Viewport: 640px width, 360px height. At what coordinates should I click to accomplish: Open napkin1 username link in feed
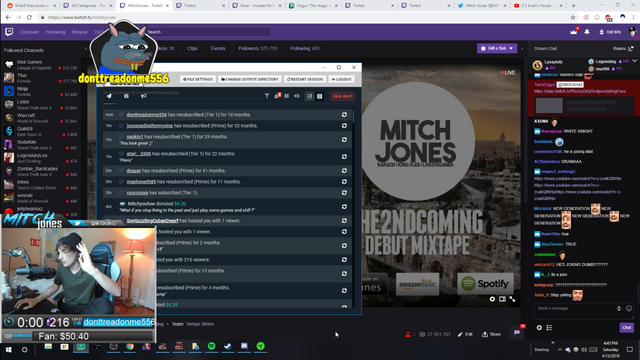135,137
